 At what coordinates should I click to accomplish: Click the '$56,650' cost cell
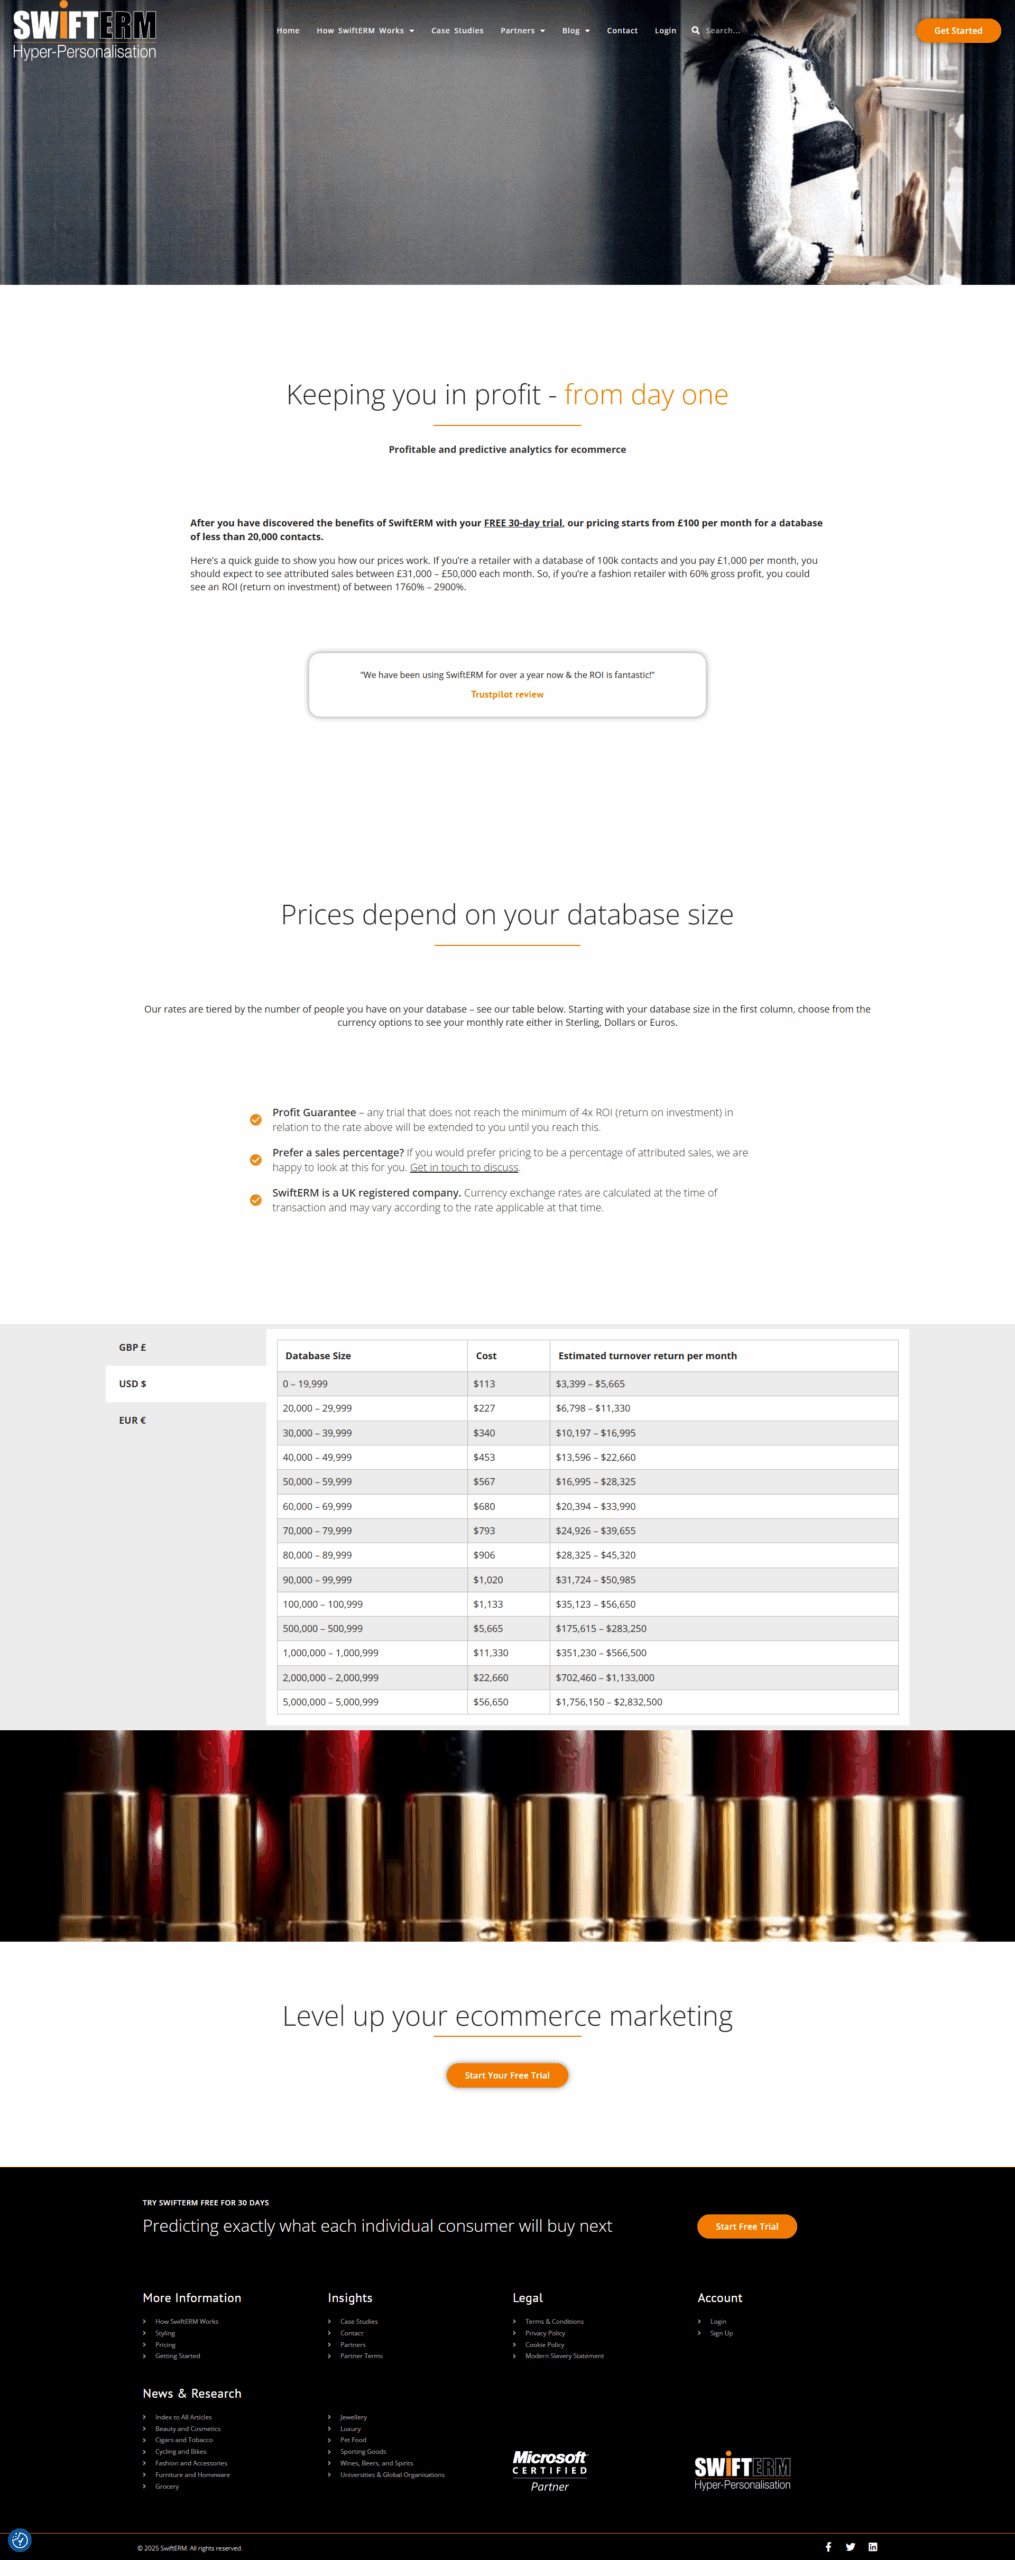tap(508, 1702)
